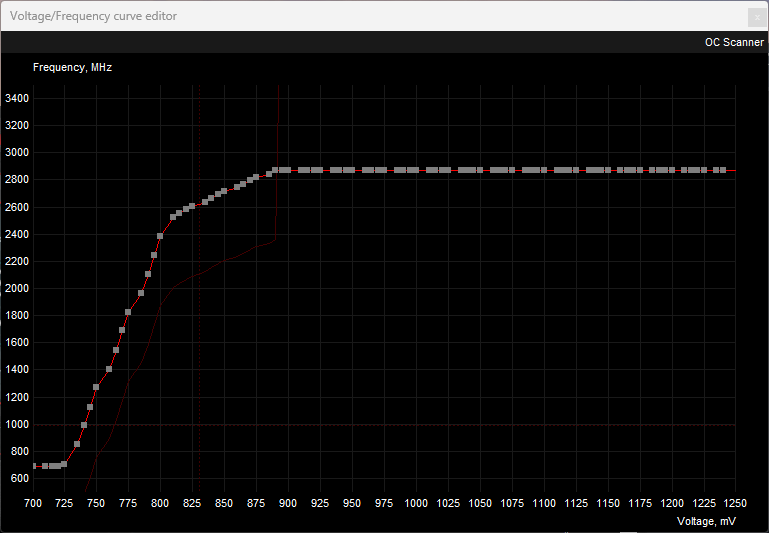The image size is (769, 533).
Task: Click the 900 label on voltage axis
Action: pyautogui.click(x=288, y=503)
